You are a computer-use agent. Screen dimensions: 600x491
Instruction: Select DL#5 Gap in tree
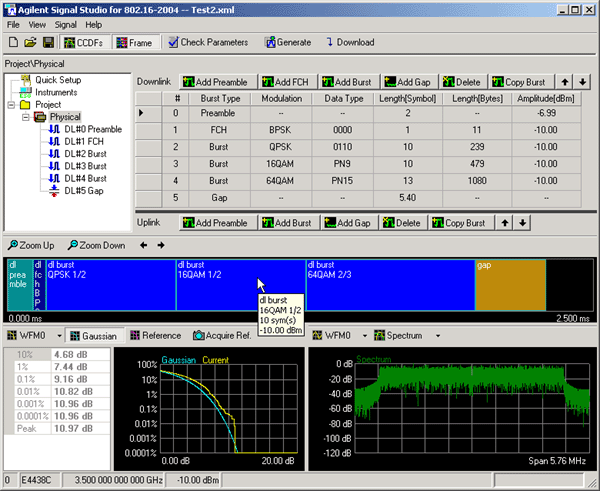84,191
